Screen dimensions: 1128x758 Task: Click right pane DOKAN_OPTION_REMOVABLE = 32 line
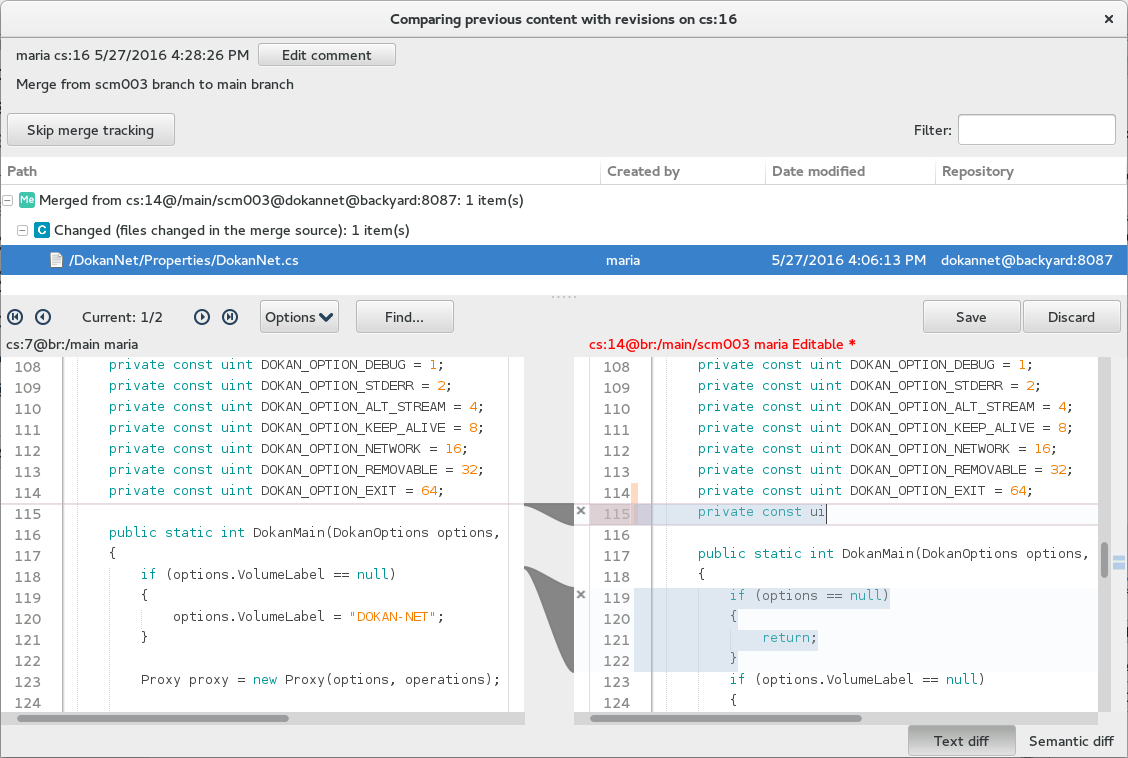(x=885, y=470)
